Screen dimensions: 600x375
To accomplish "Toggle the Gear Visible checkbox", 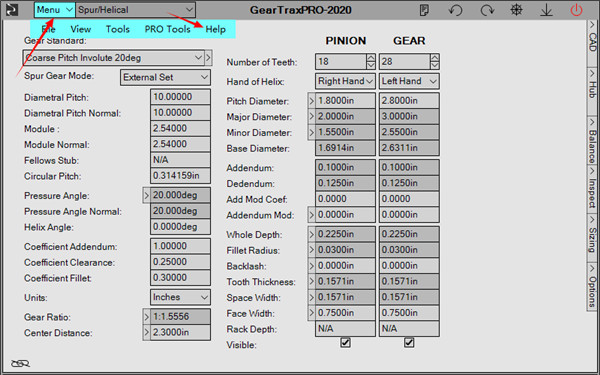I will pos(409,342).
